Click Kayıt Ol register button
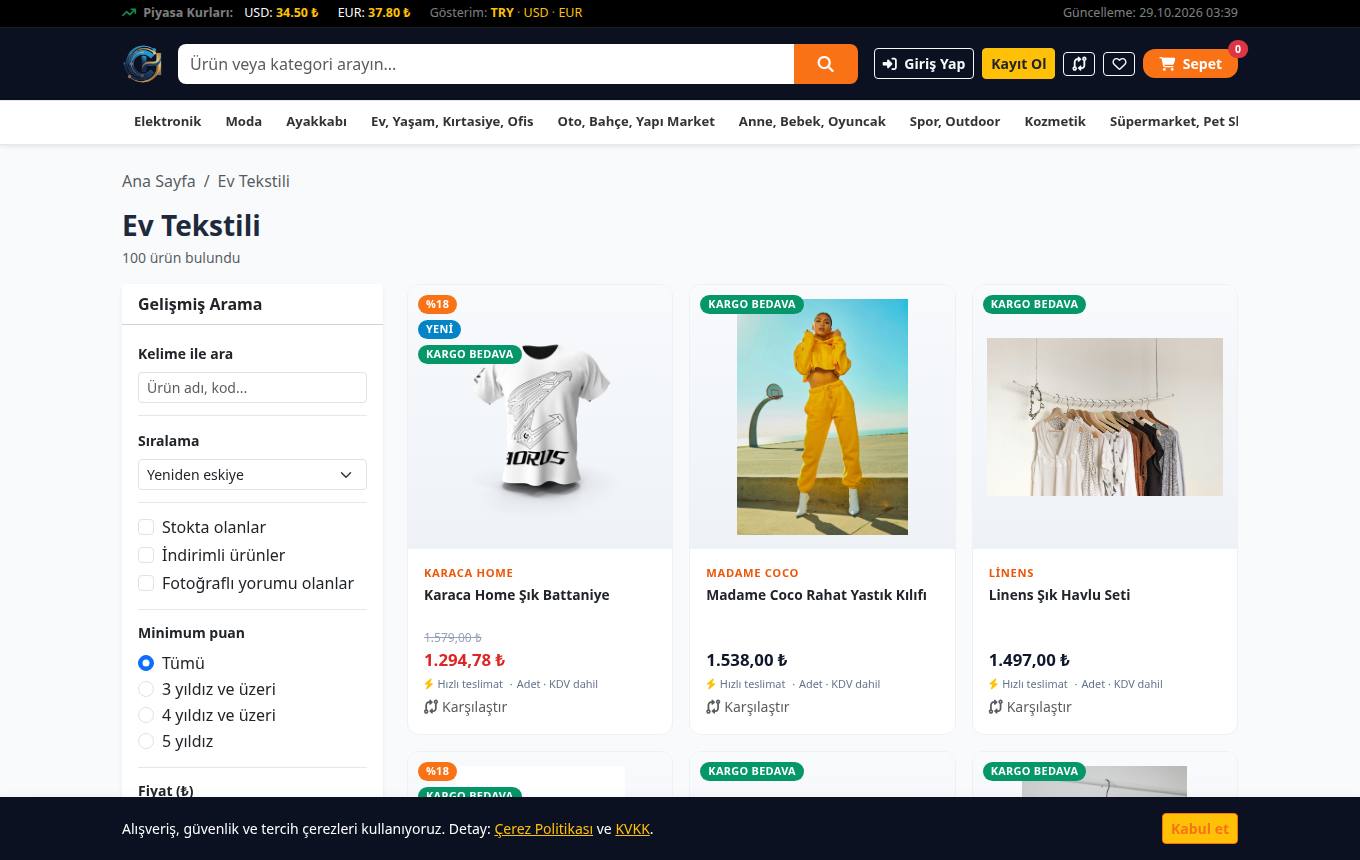This screenshot has width=1360, height=860. (1018, 64)
